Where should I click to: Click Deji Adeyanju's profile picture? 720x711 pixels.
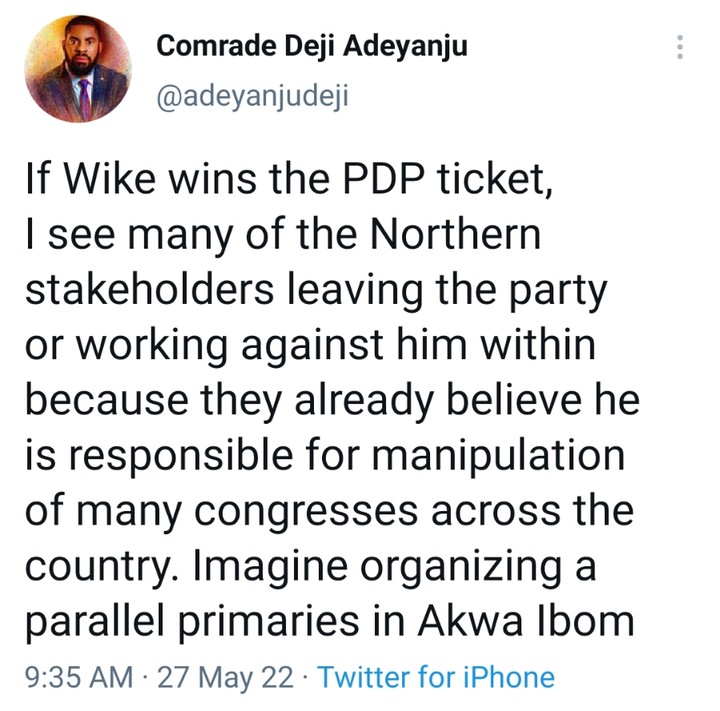click(x=78, y=68)
